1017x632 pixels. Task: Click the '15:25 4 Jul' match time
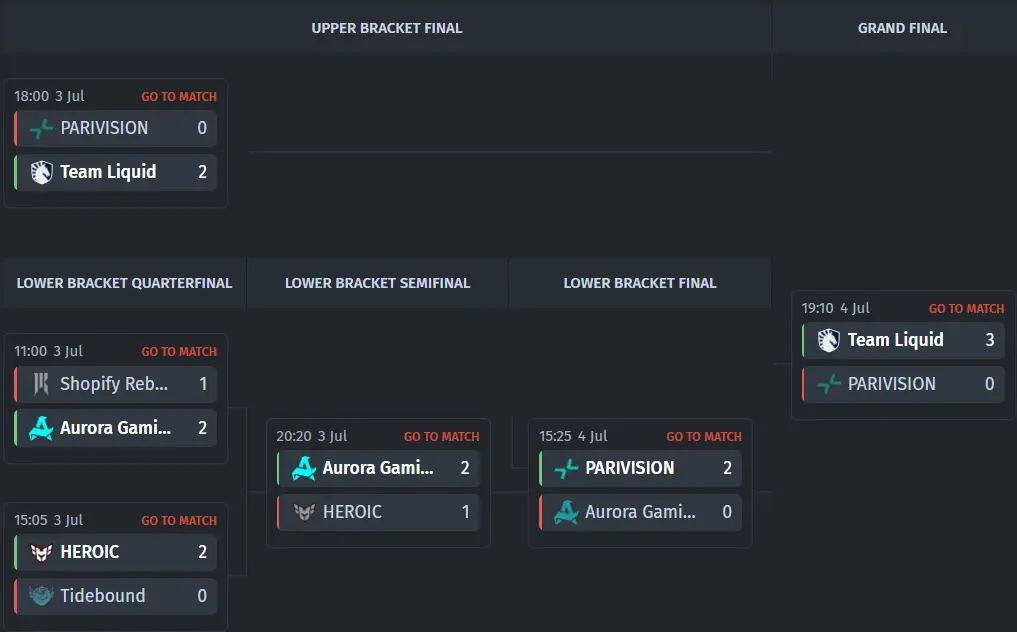click(x=573, y=437)
